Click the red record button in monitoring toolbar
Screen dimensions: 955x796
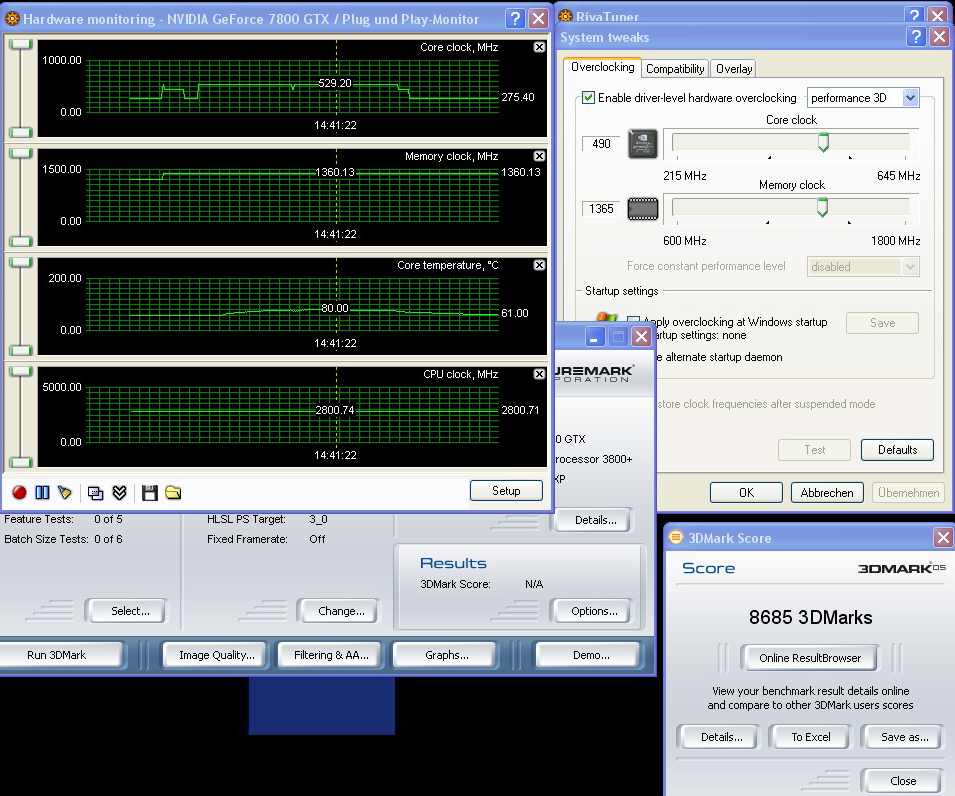coord(19,492)
